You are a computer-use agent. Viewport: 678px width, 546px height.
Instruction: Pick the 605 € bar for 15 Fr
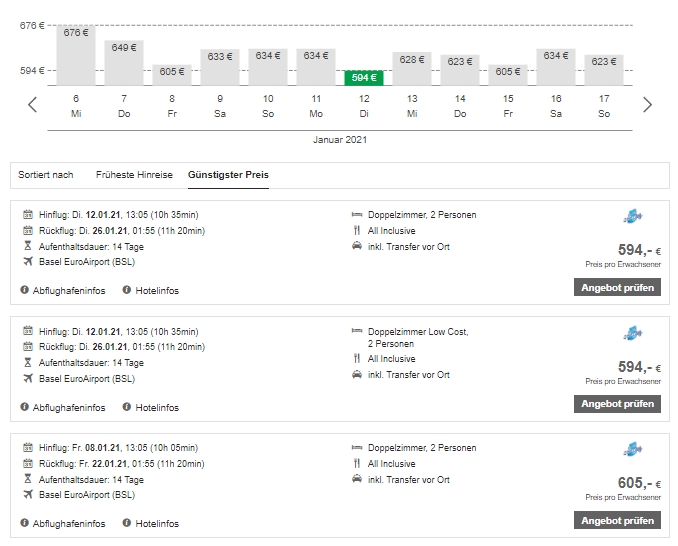click(x=508, y=74)
